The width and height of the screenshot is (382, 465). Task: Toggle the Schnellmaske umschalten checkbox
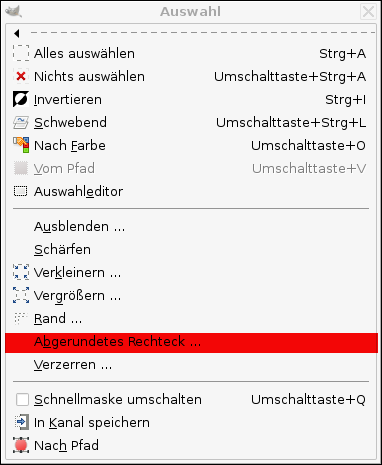coord(22,399)
